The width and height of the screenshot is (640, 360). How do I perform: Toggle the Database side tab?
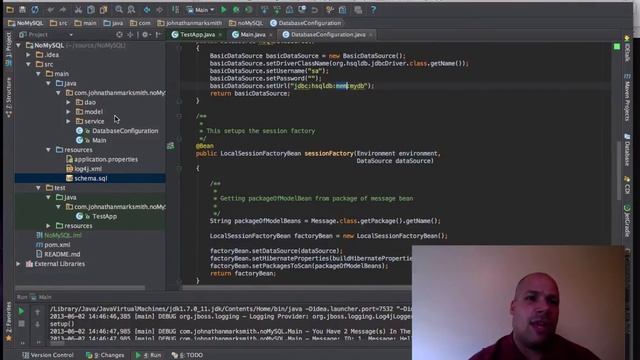(x=627, y=150)
